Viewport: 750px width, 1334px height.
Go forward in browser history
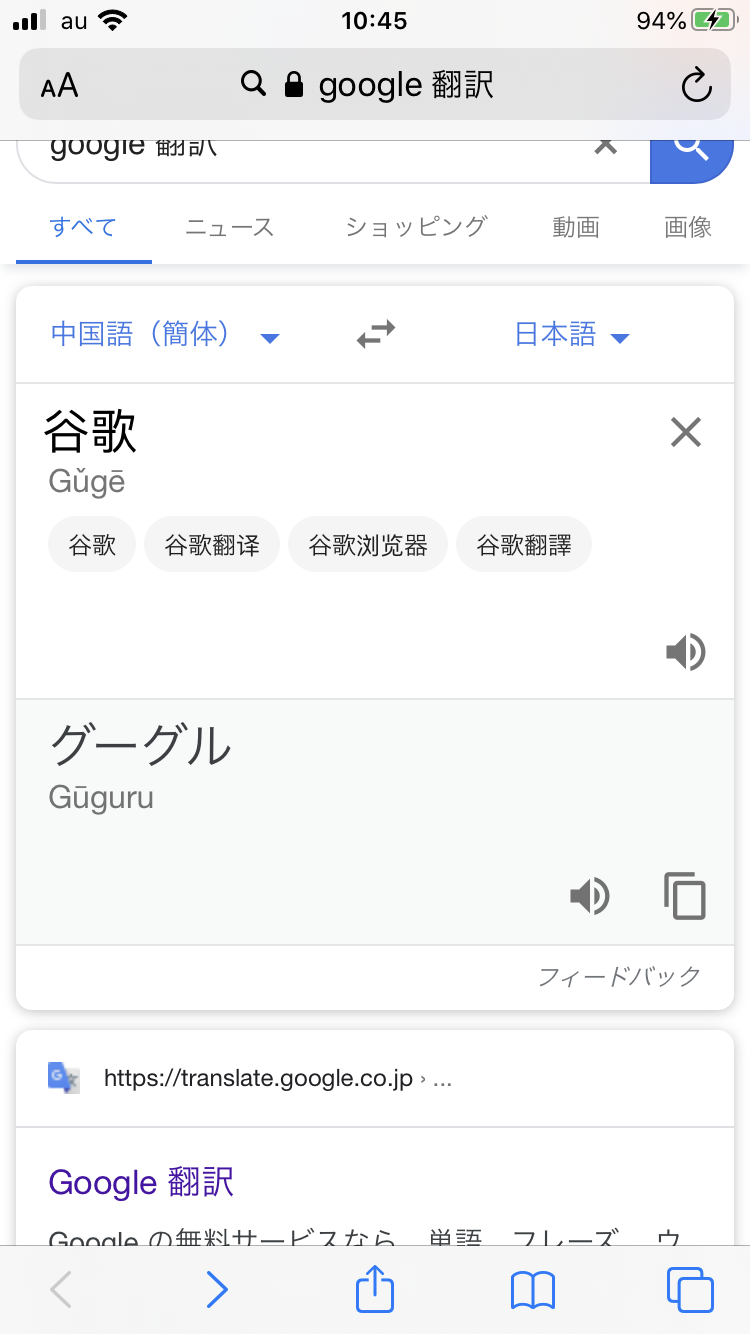(x=216, y=1290)
